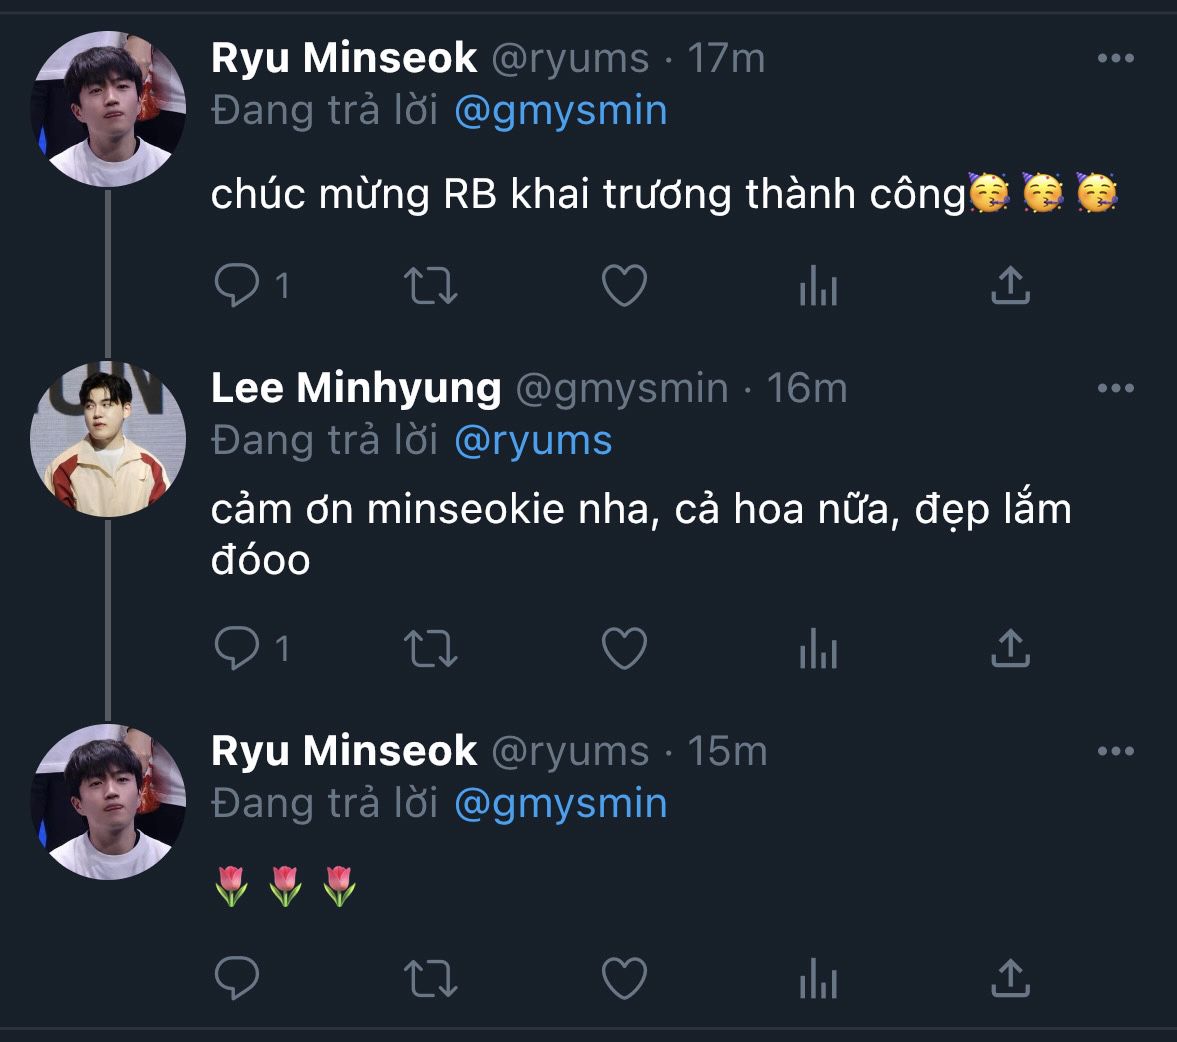Image resolution: width=1177 pixels, height=1042 pixels.
Task: Open the @gmysmin mention in the first tweet
Action: coord(560,111)
